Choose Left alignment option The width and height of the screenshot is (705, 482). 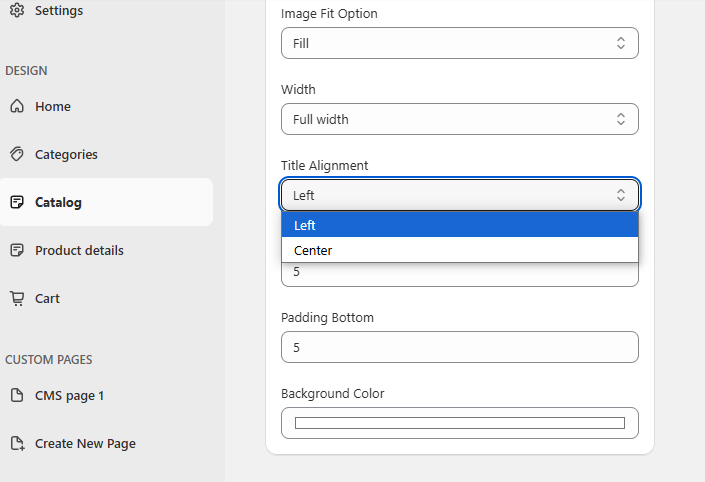(460, 225)
